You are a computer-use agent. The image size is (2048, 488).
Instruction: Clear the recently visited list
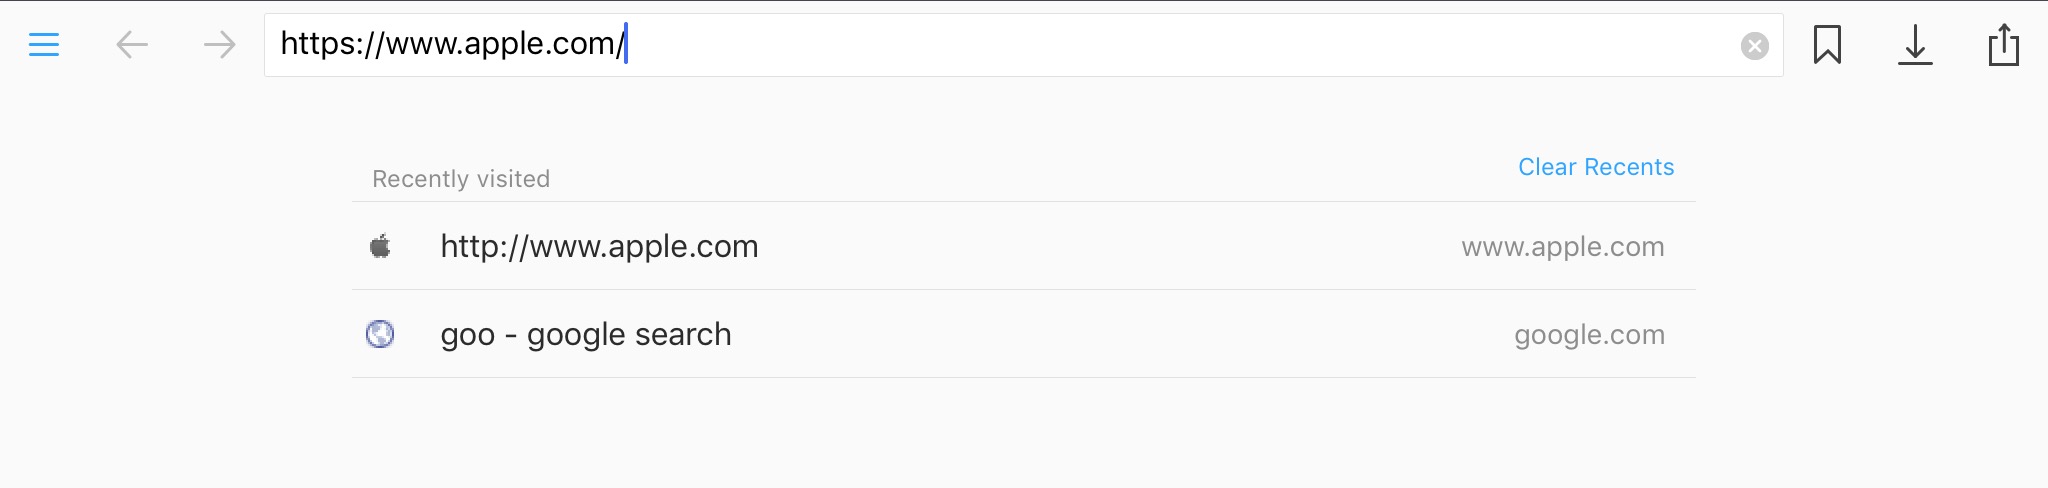(1596, 167)
